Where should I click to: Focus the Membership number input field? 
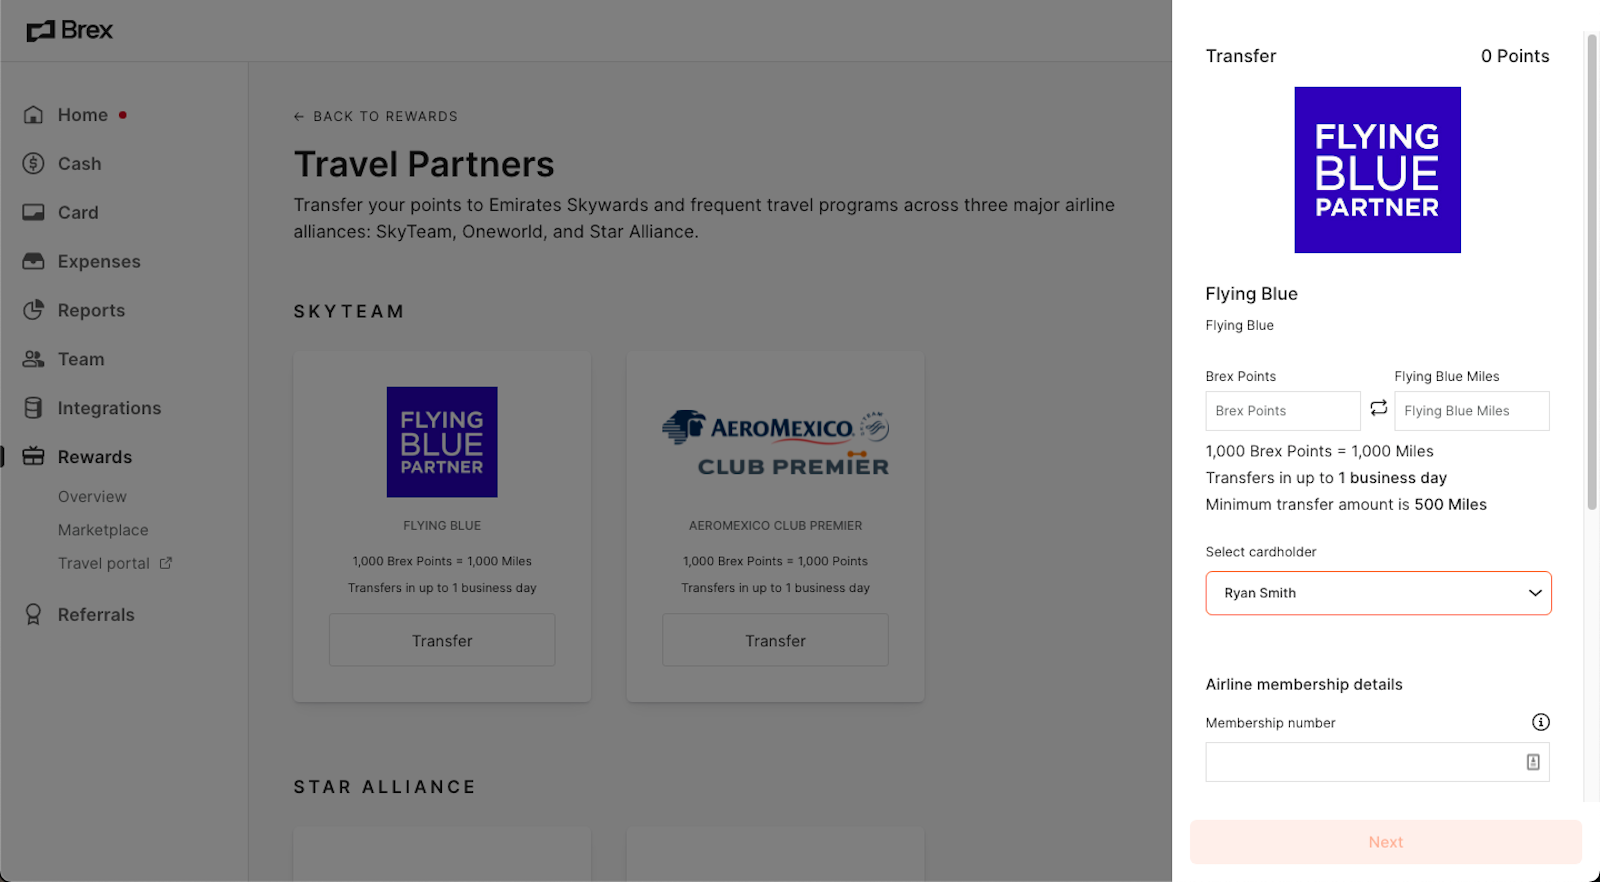coord(1377,762)
